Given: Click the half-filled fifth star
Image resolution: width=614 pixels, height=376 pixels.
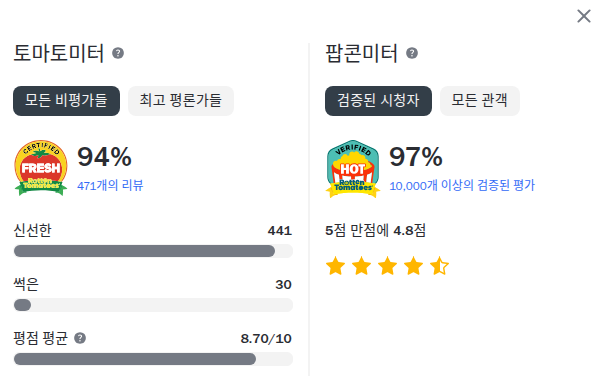Looking at the screenshot, I should tap(439, 266).
